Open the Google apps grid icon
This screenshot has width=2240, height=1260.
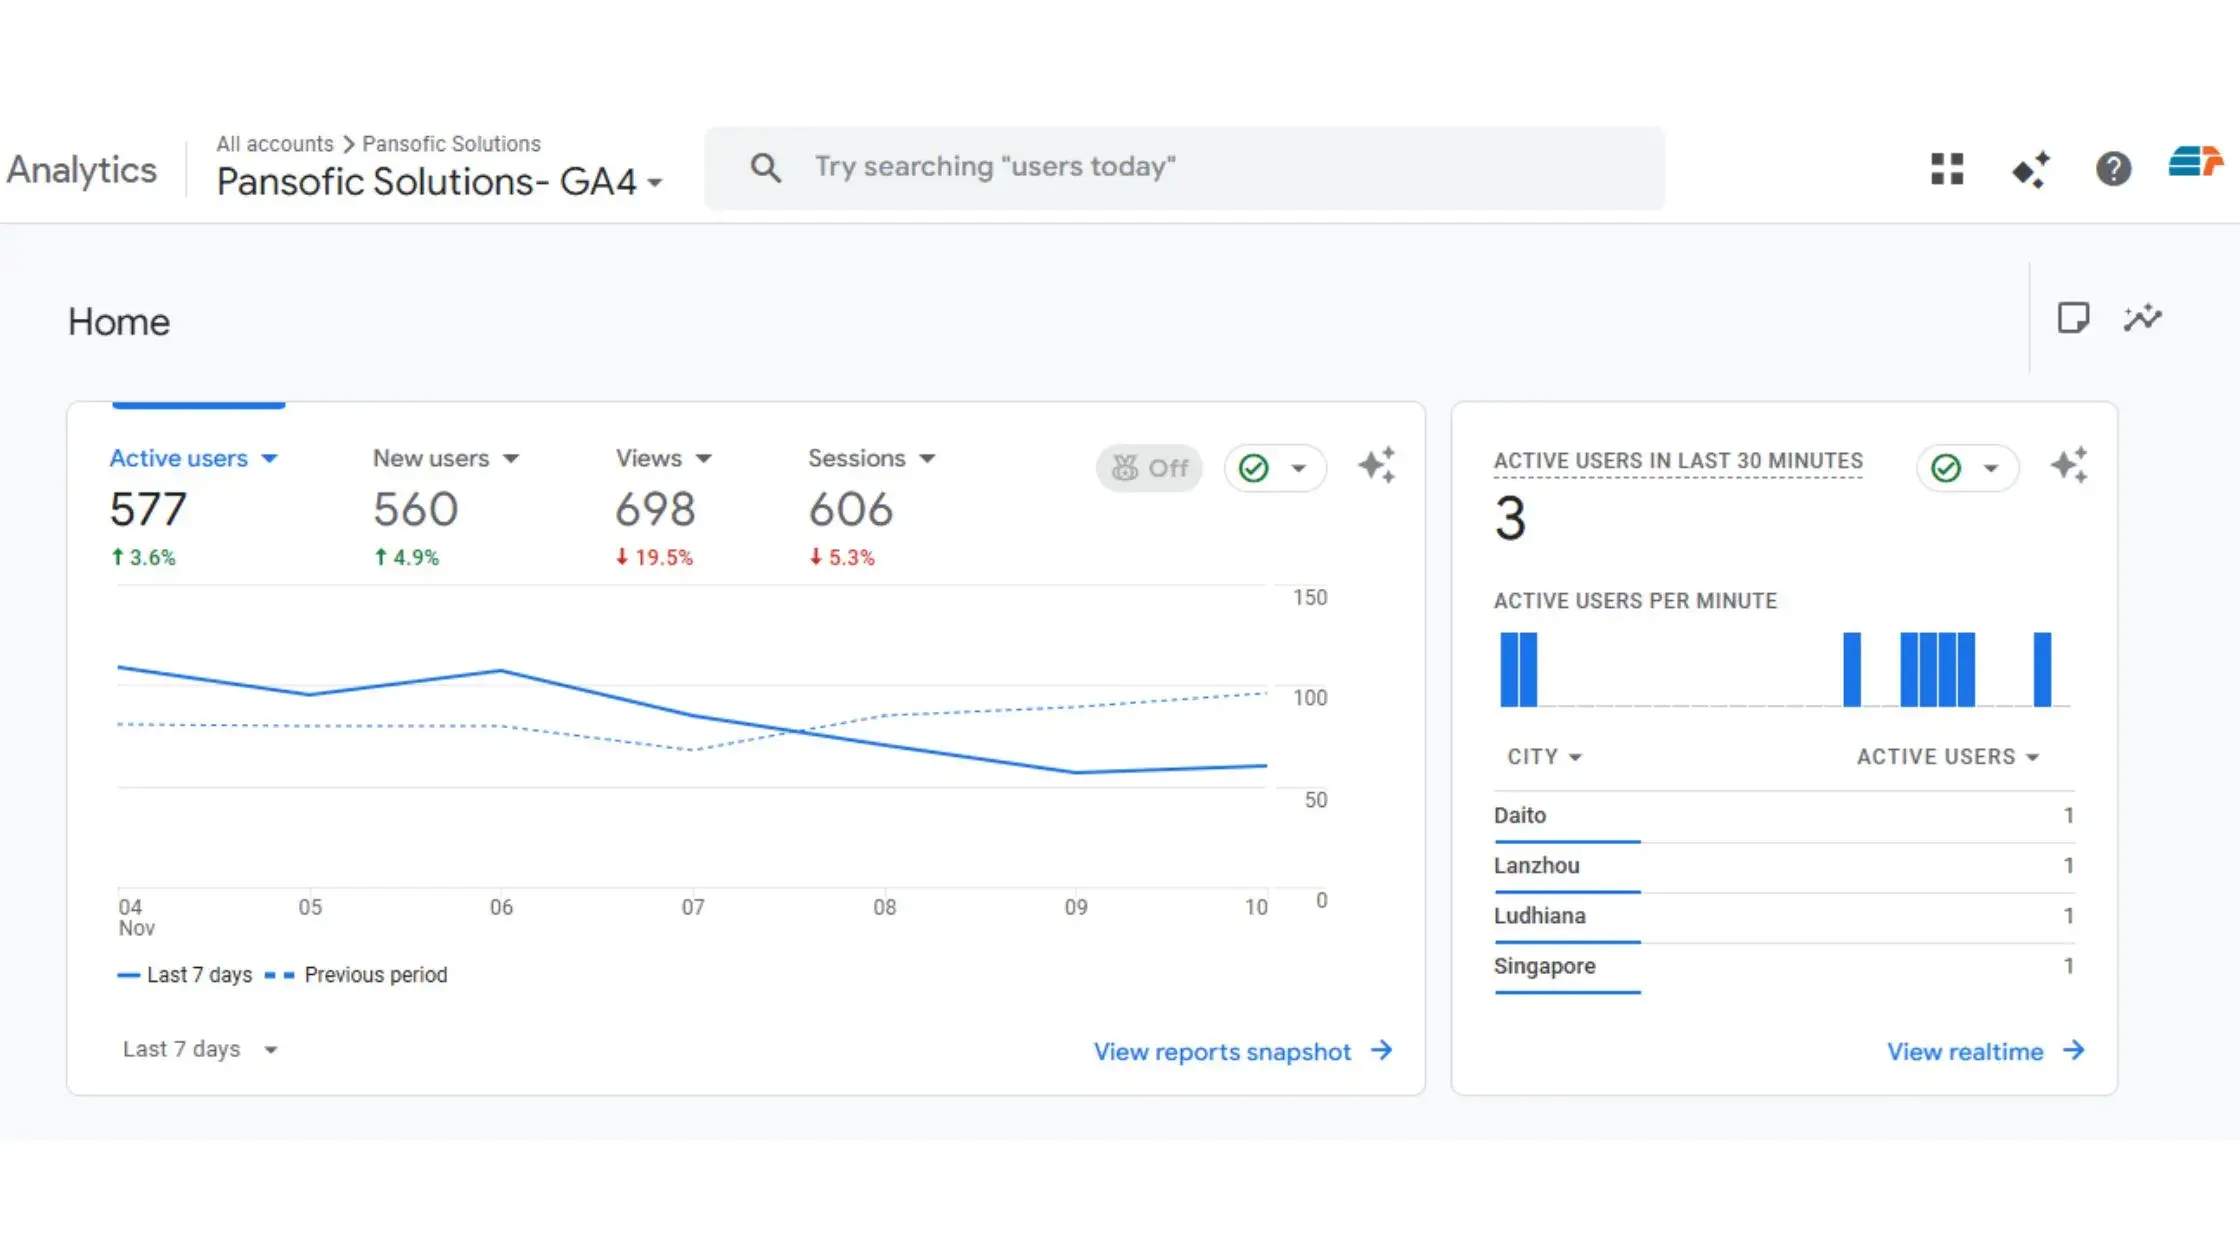[1946, 169]
